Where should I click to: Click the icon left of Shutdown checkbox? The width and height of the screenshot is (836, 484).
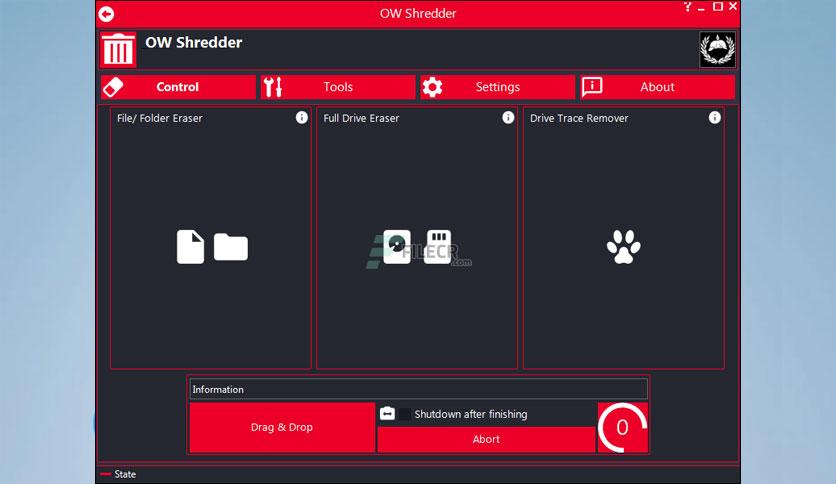(x=388, y=414)
